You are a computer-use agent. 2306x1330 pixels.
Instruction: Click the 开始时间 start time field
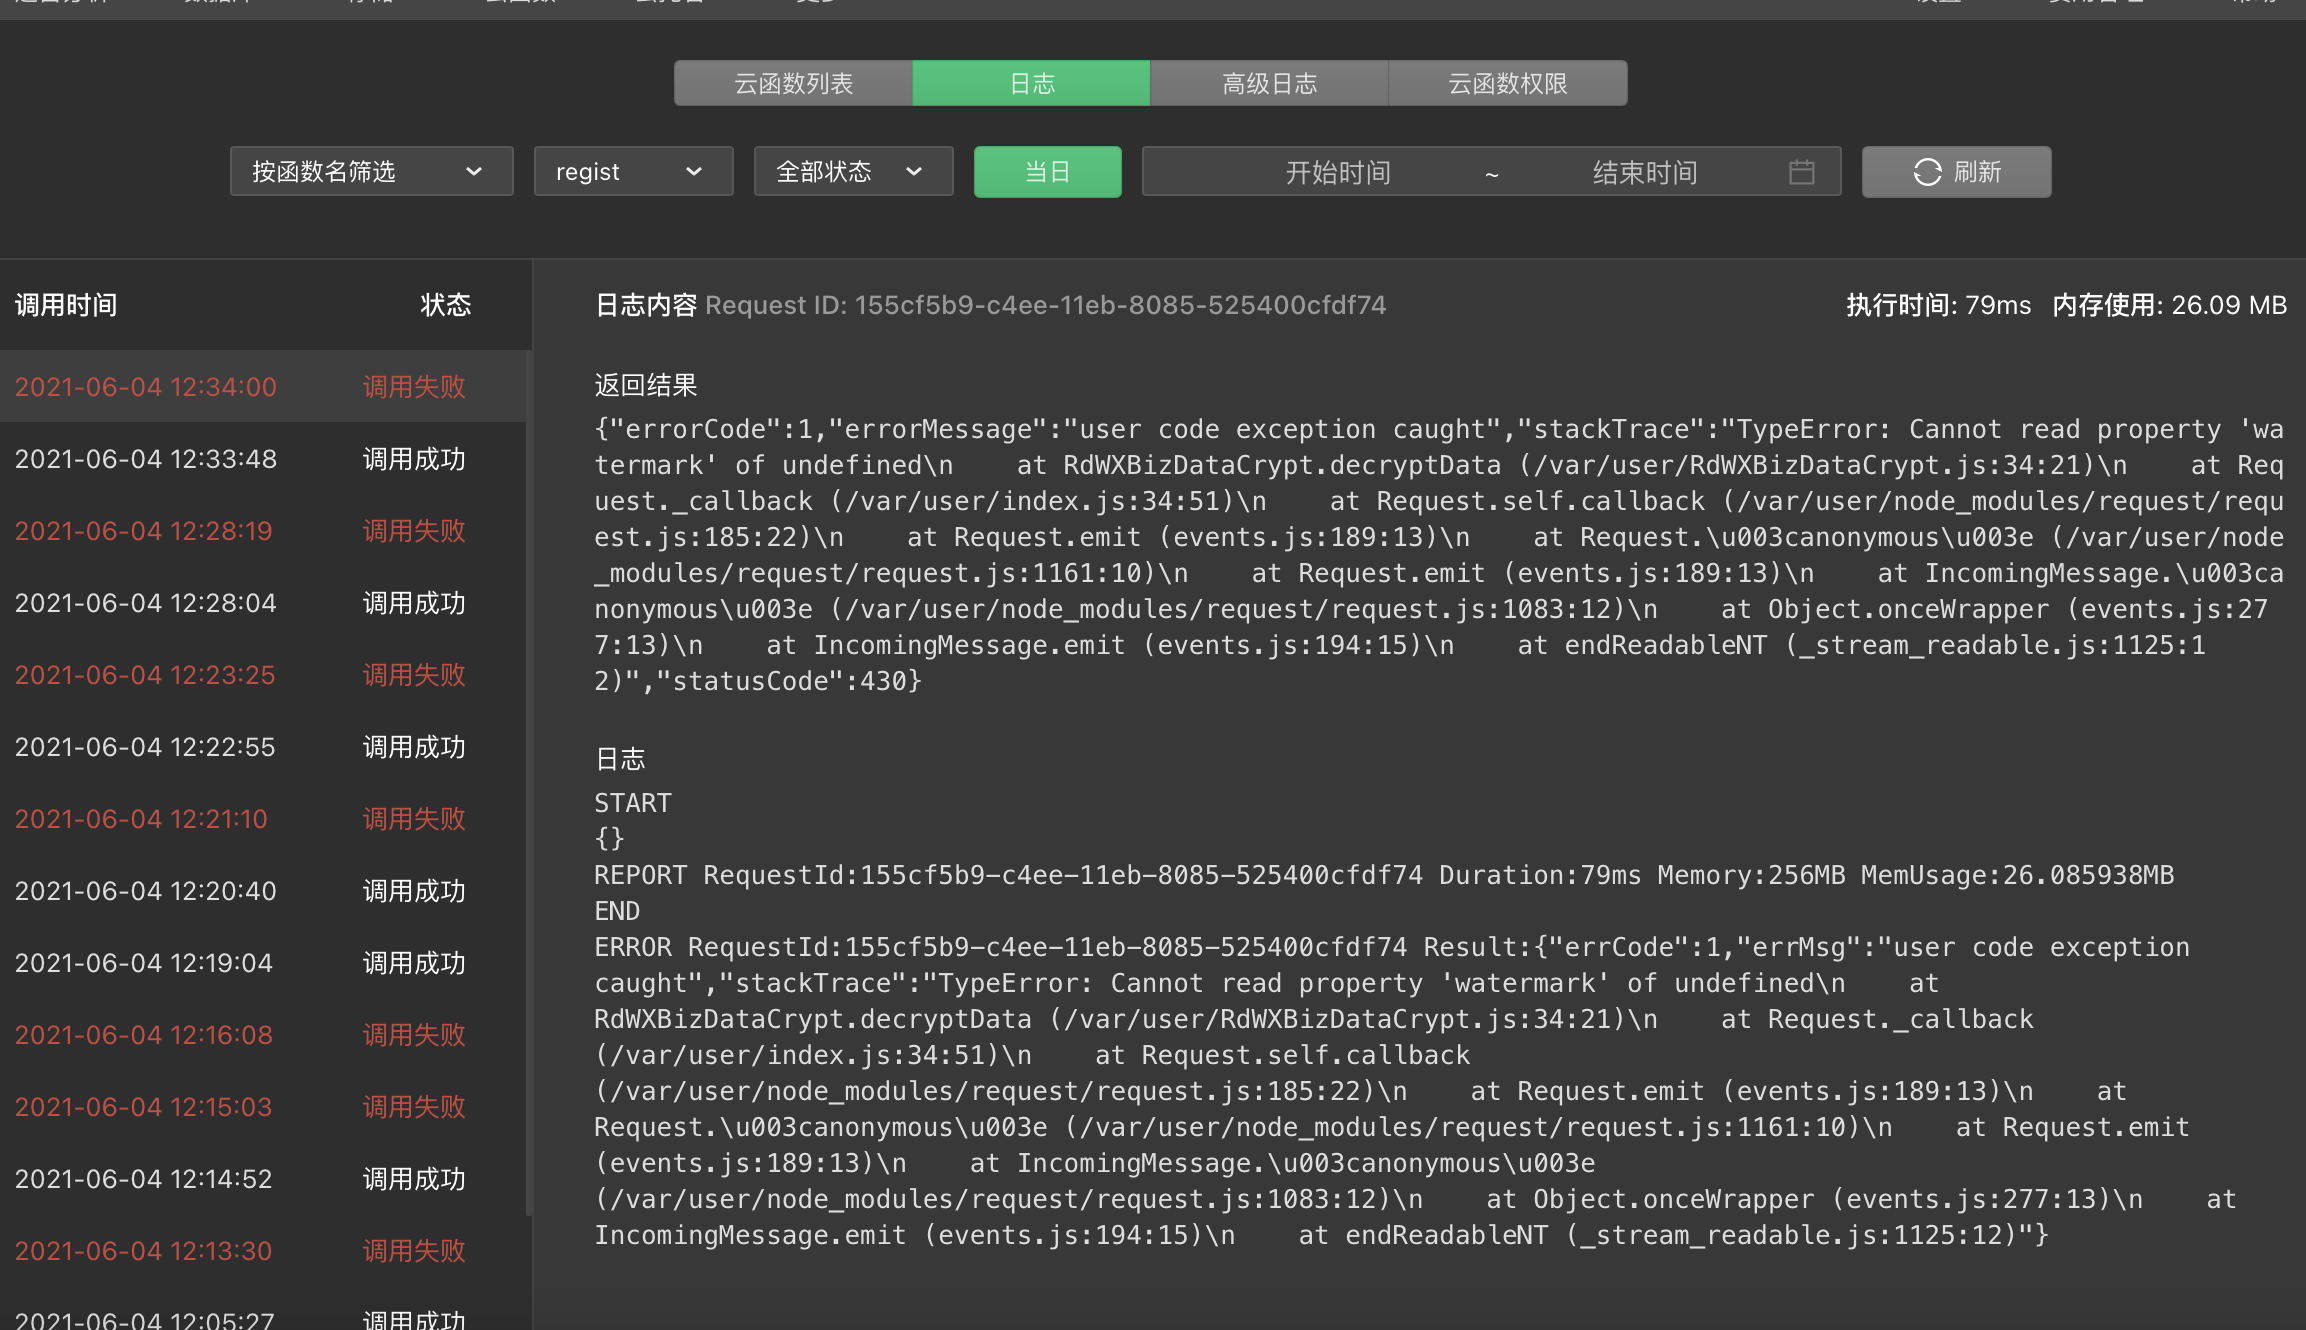point(1337,172)
